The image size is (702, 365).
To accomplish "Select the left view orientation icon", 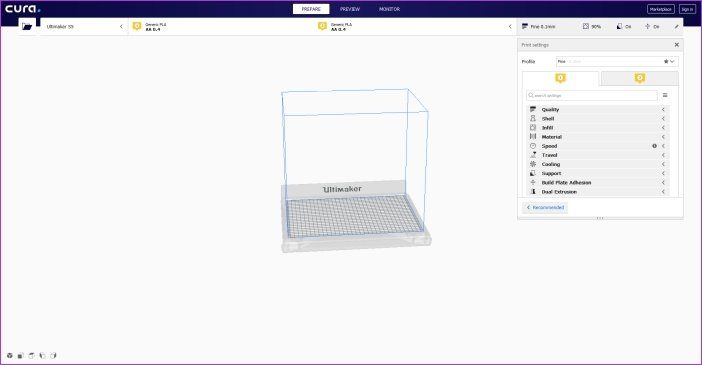I will [x=42, y=356].
